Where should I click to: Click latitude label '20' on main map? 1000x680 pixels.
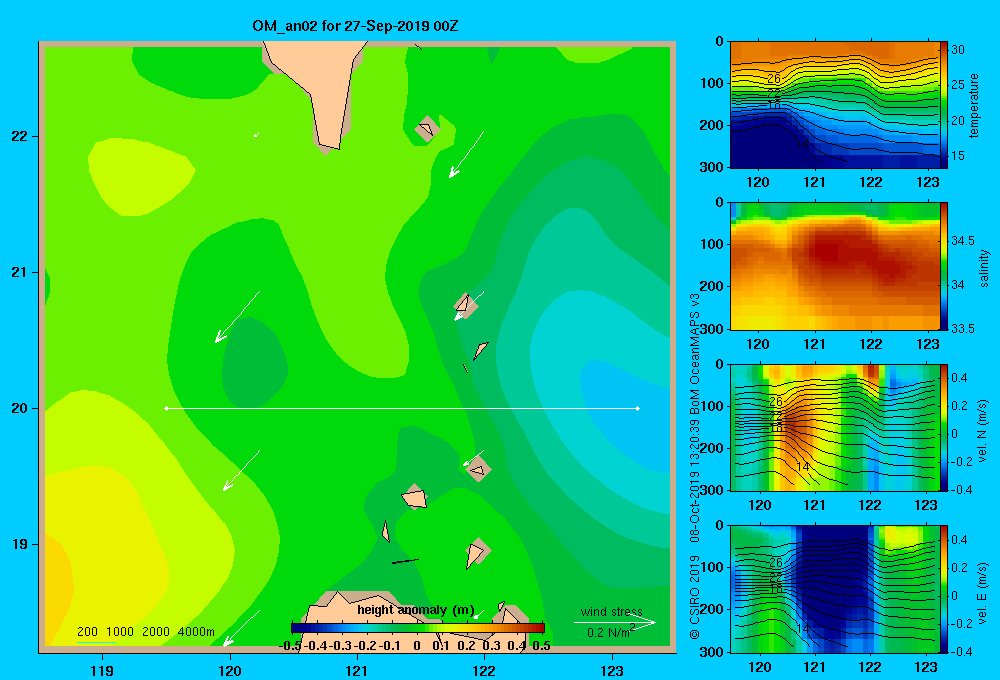[x=20, y=408]
